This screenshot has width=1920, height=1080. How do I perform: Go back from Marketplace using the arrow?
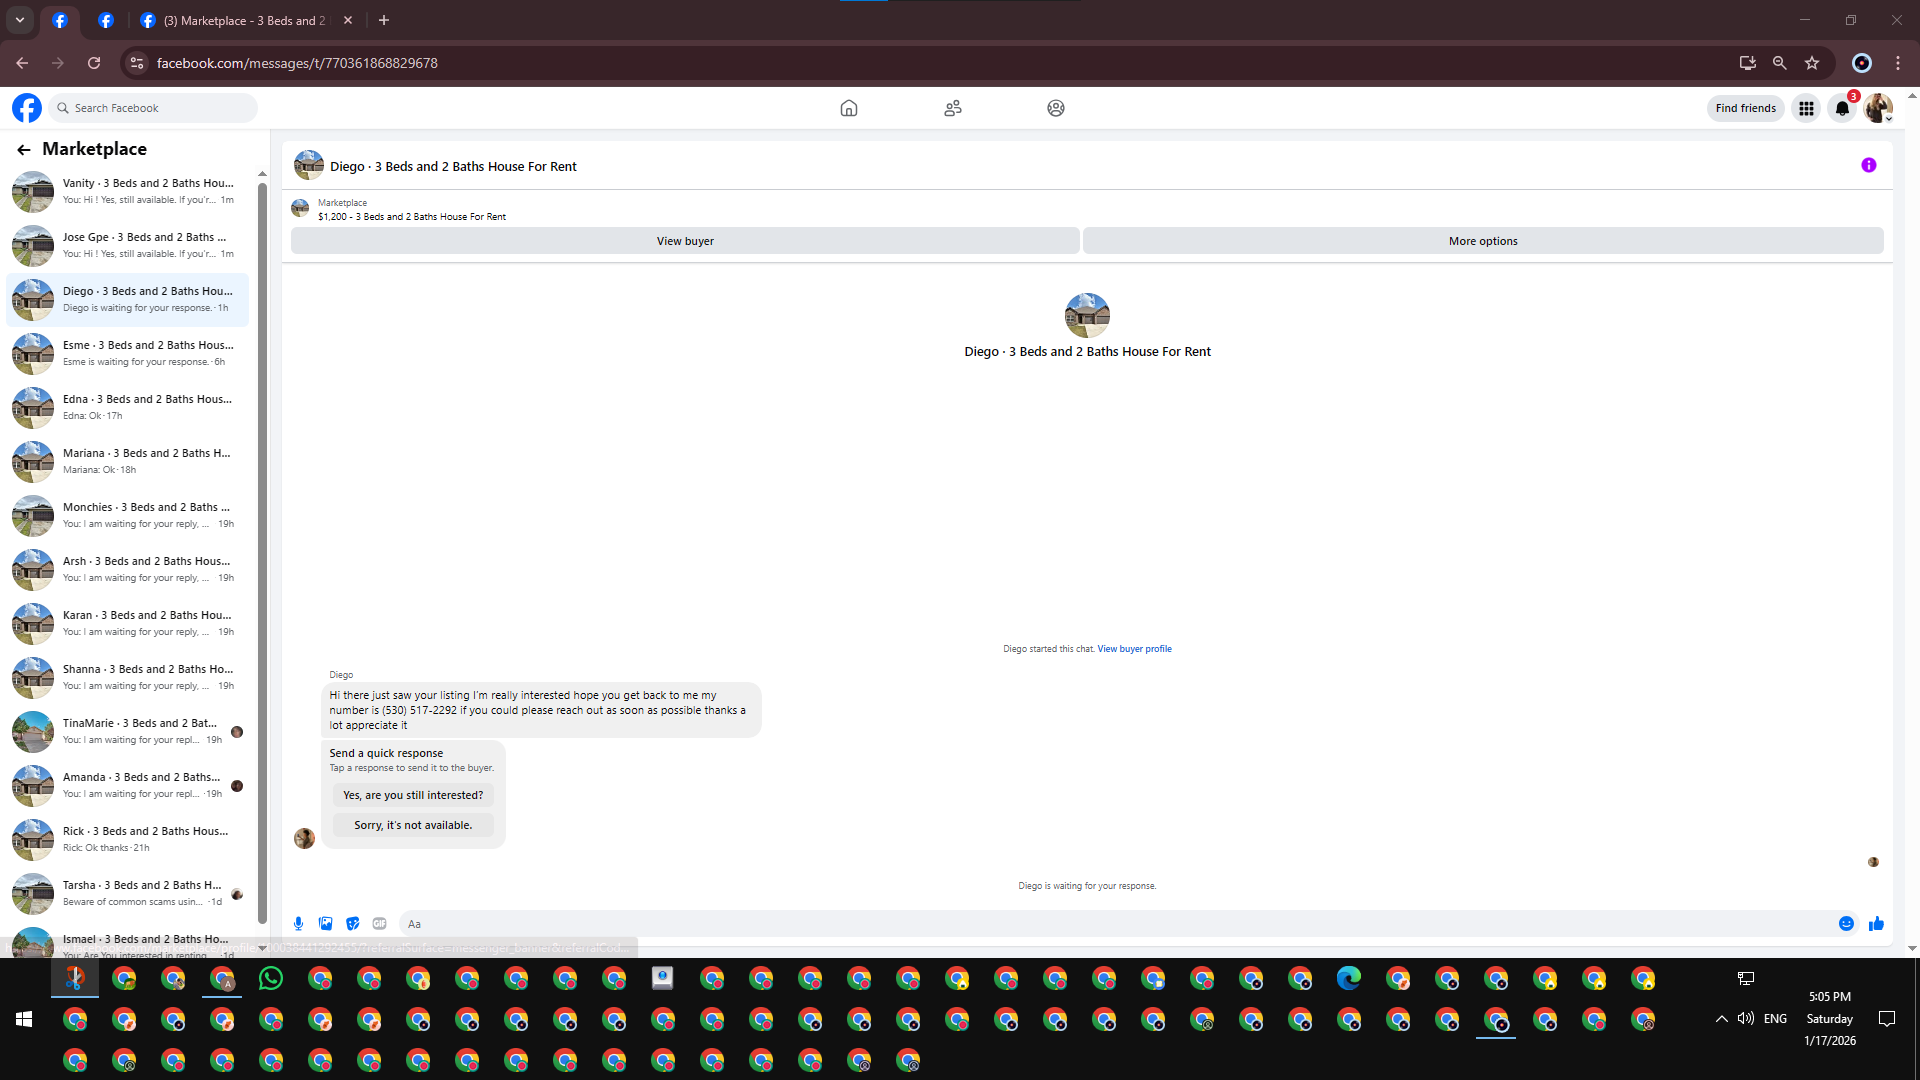23,149
